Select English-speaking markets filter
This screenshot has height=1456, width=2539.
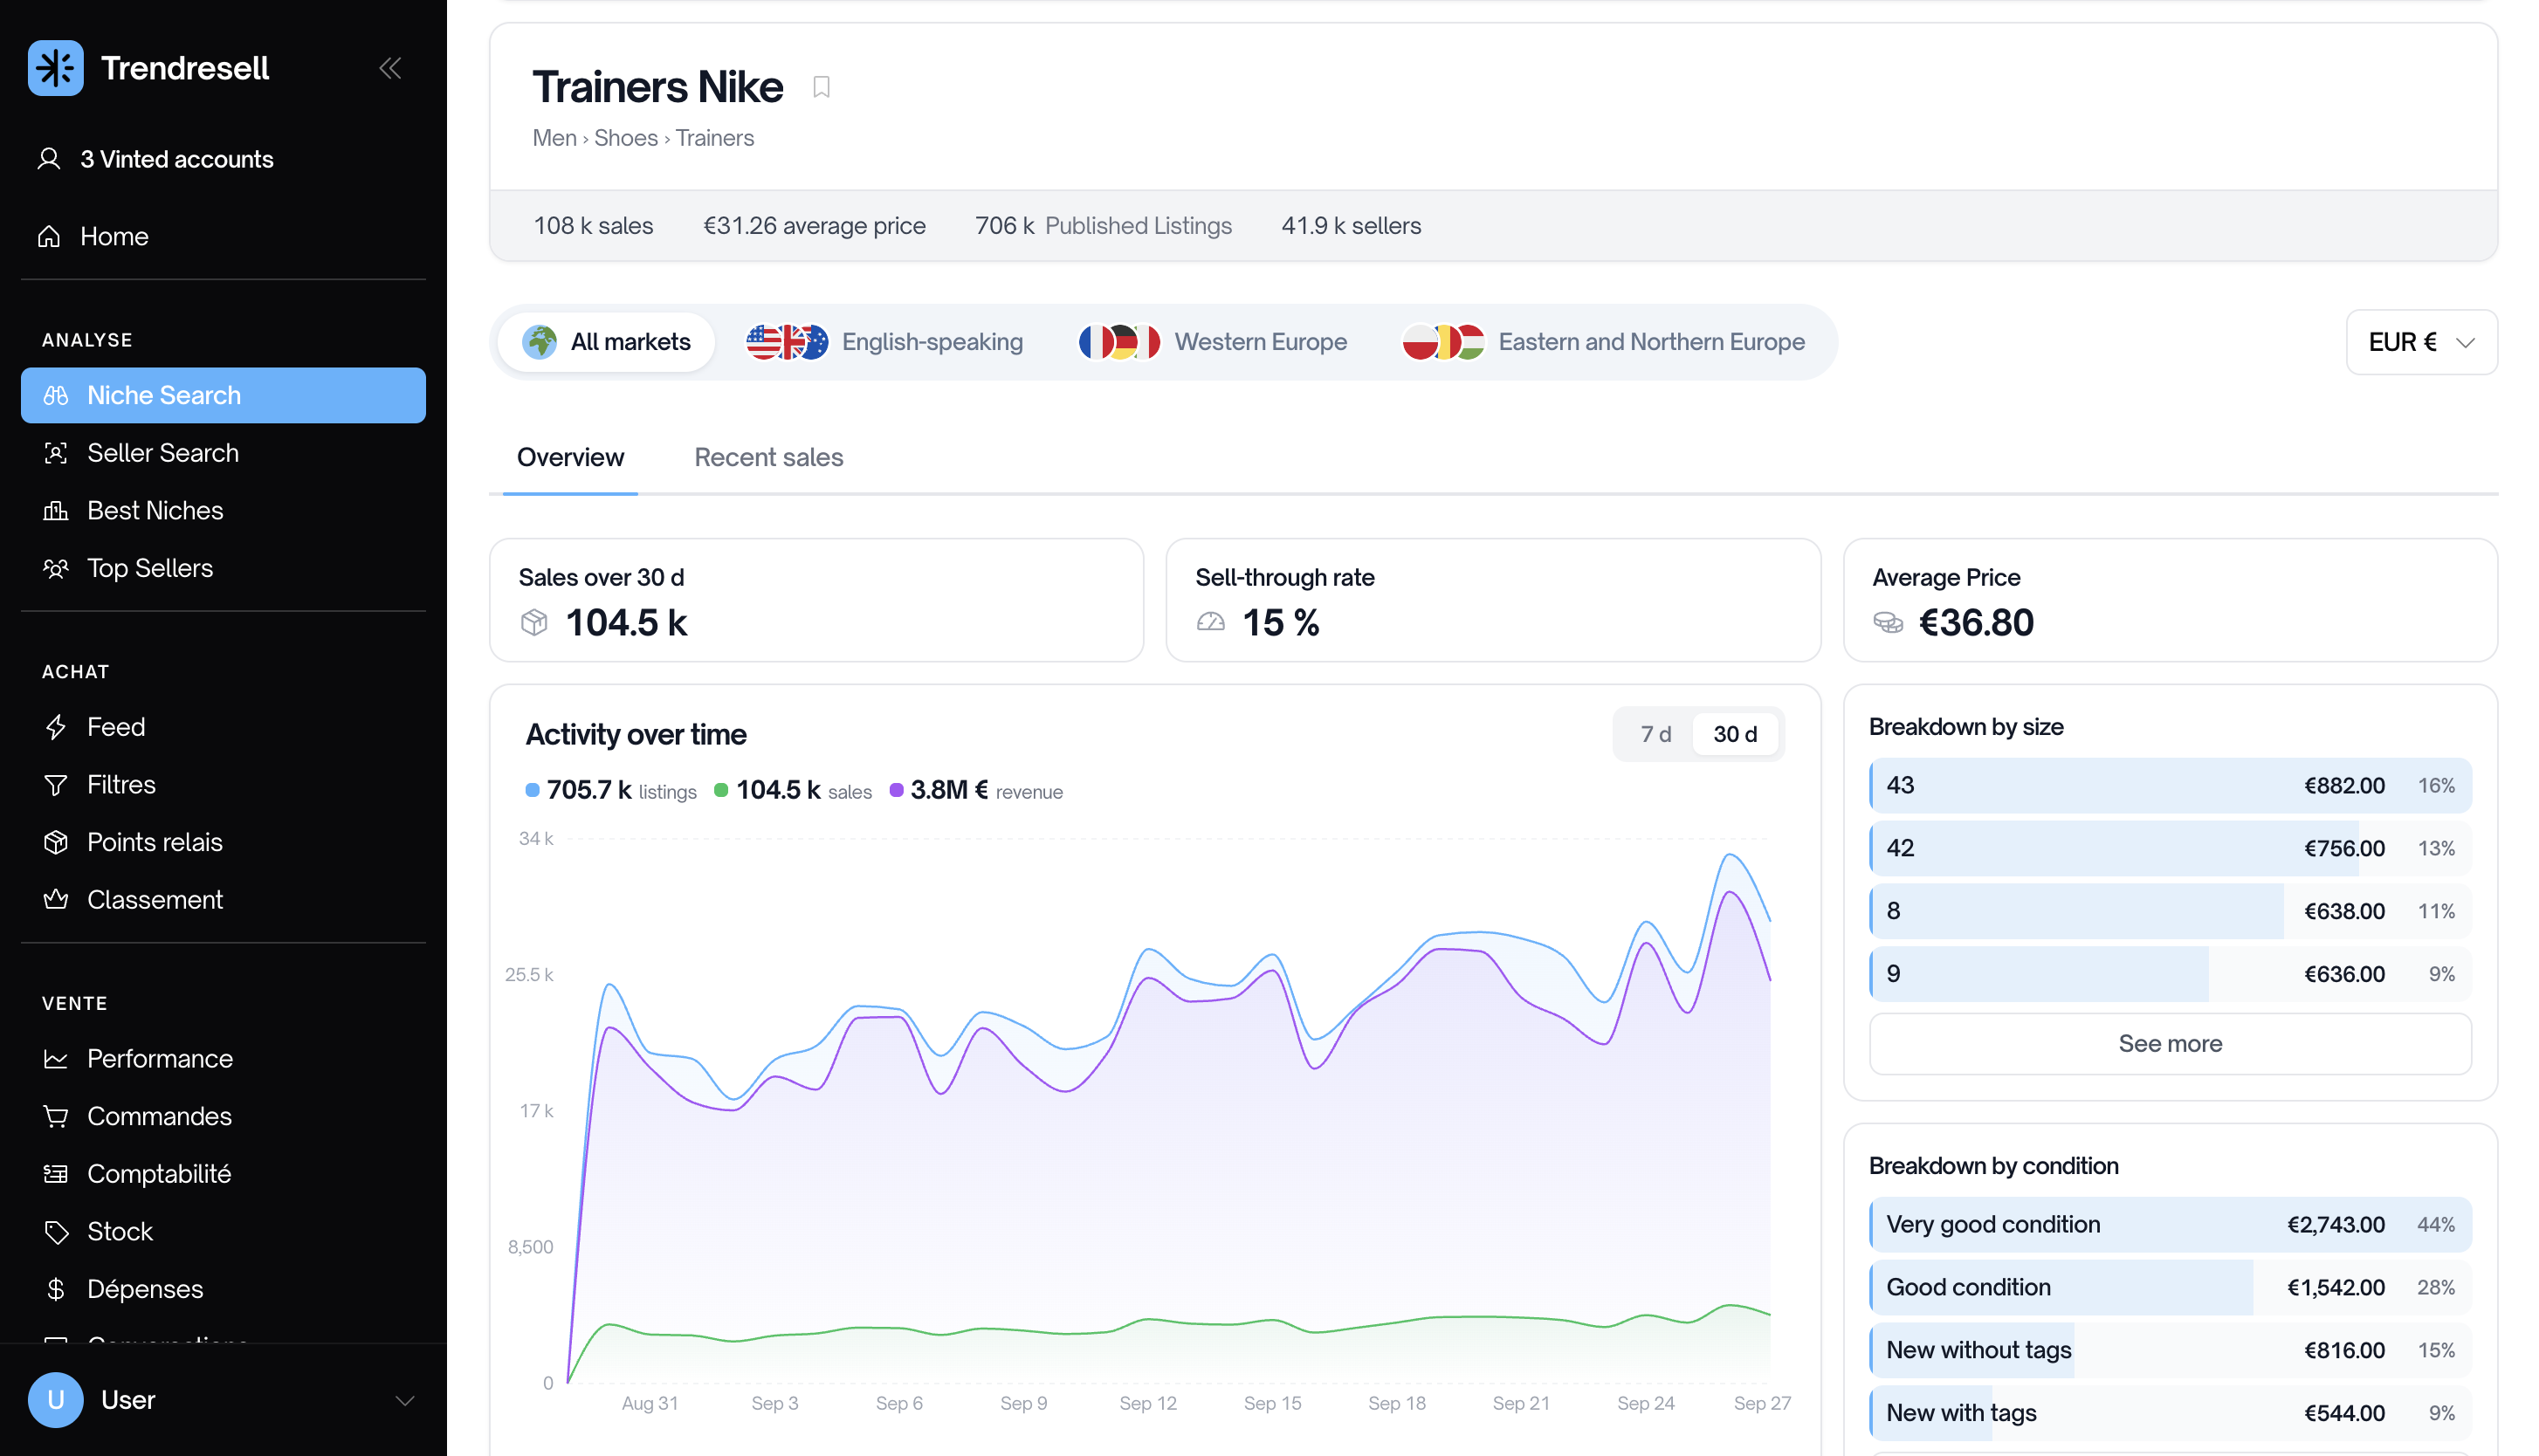[885, 342]
